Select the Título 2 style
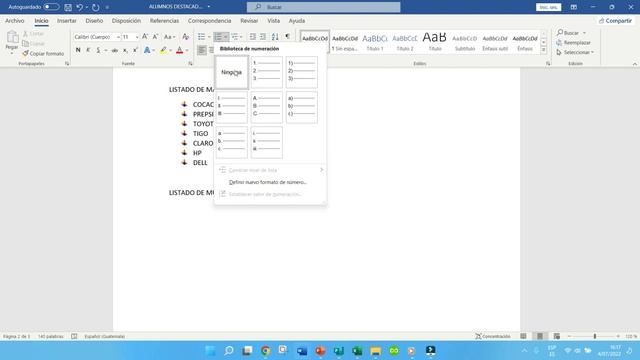The image size is (640, 360). point(404,41)
